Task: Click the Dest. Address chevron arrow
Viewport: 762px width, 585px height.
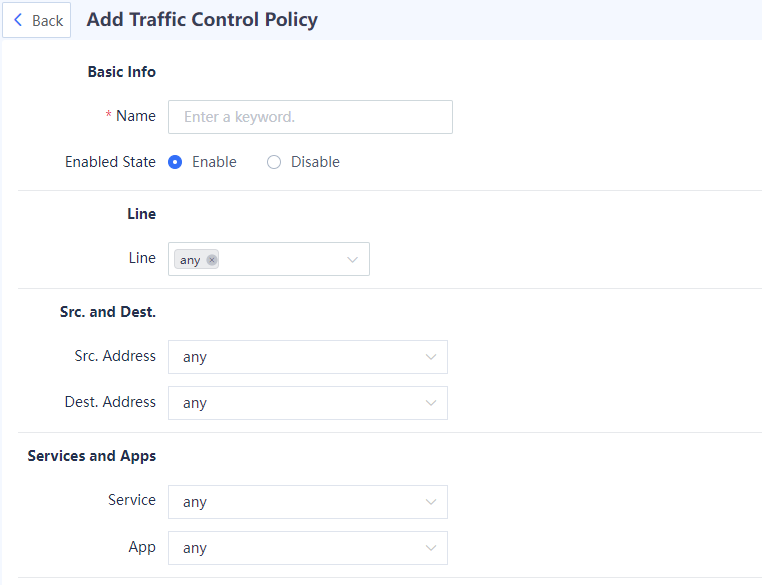Action: (431, 403)
